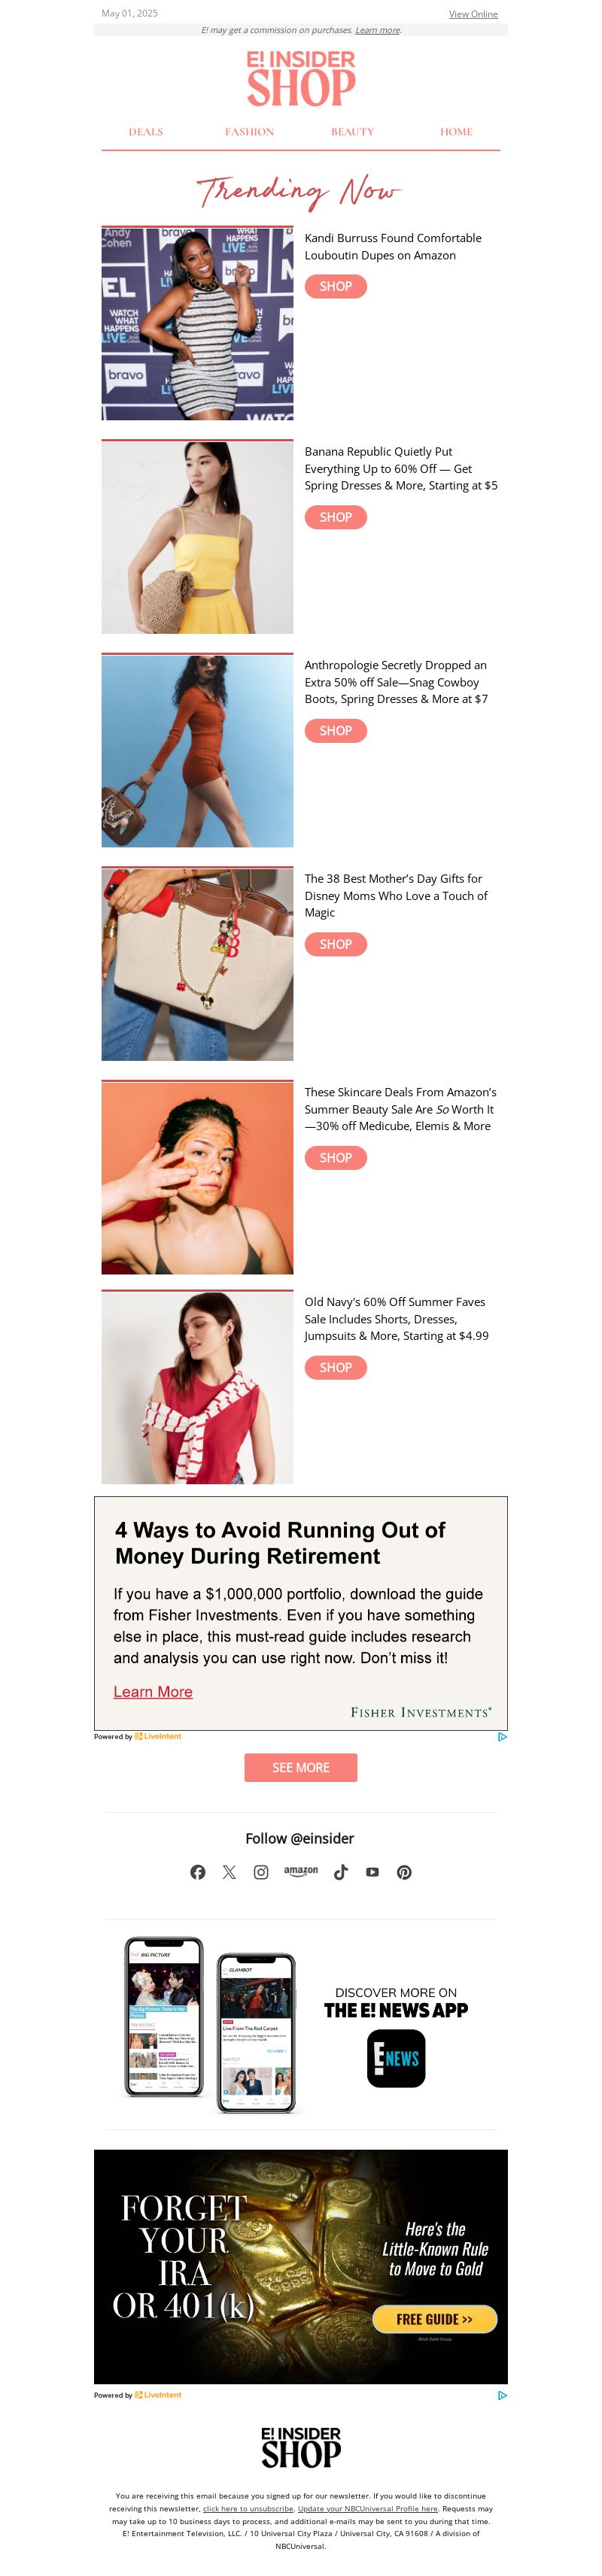Open the Instagram social icon
Image resolution: width=602 pixels, height=2576 pixels.
point(261,1872)
